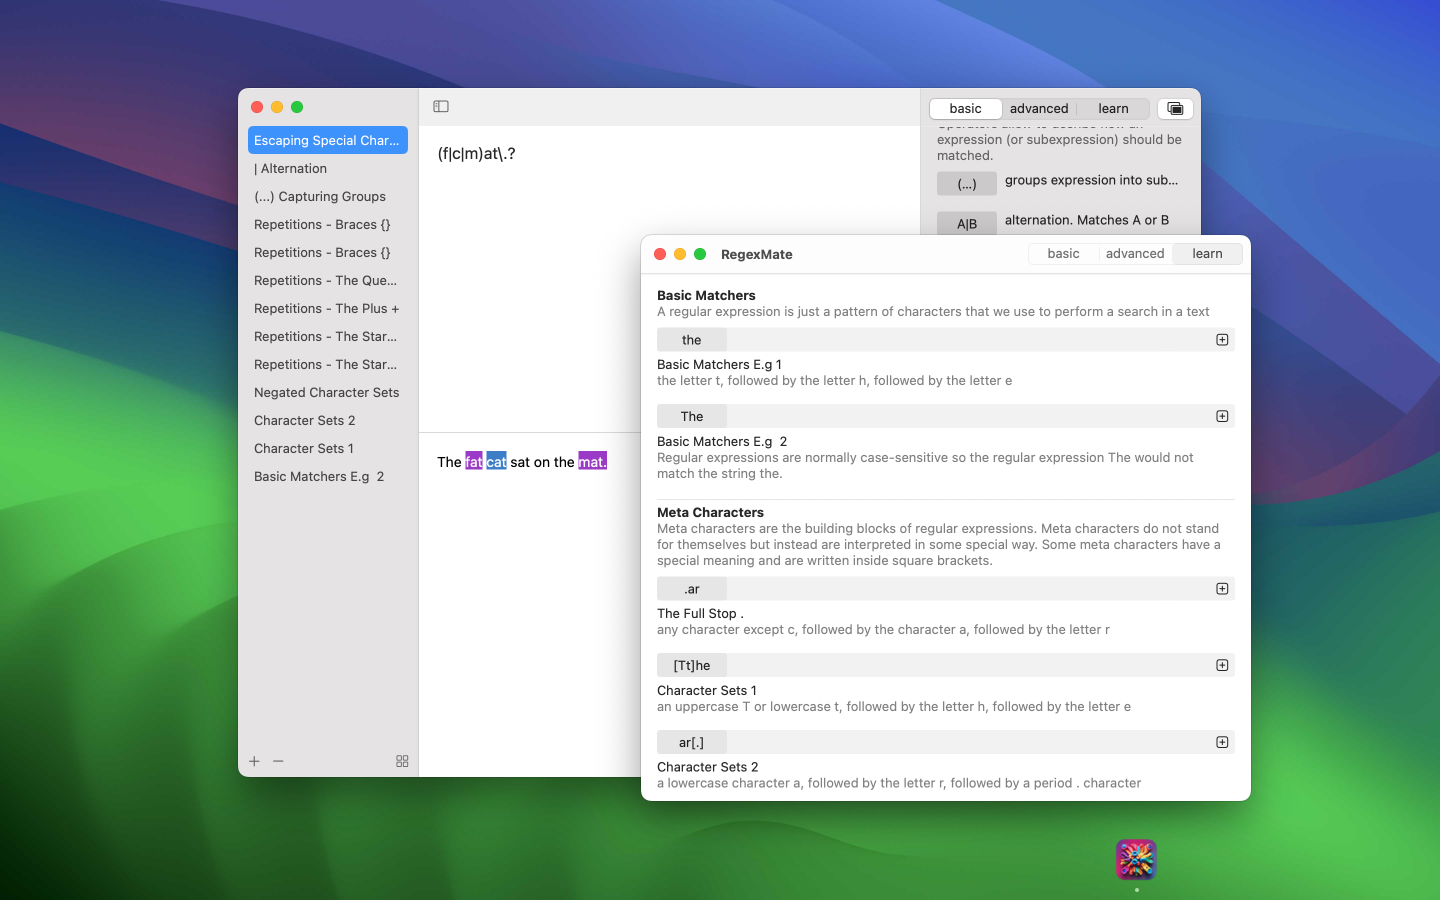The width and height of the screenshot is (1440, 900).
Task: Click 'alternation. Matches A or B' description
Action: [1087, 220]
